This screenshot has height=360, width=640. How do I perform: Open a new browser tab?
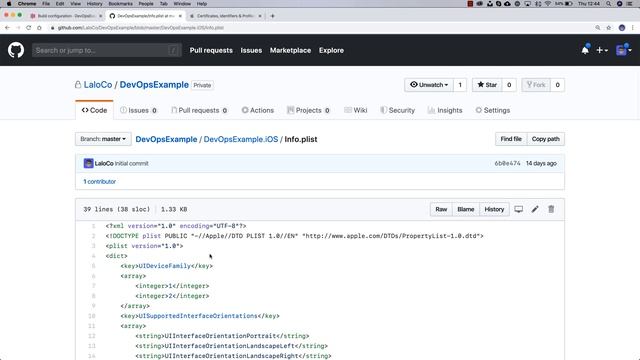pos(272,16)
